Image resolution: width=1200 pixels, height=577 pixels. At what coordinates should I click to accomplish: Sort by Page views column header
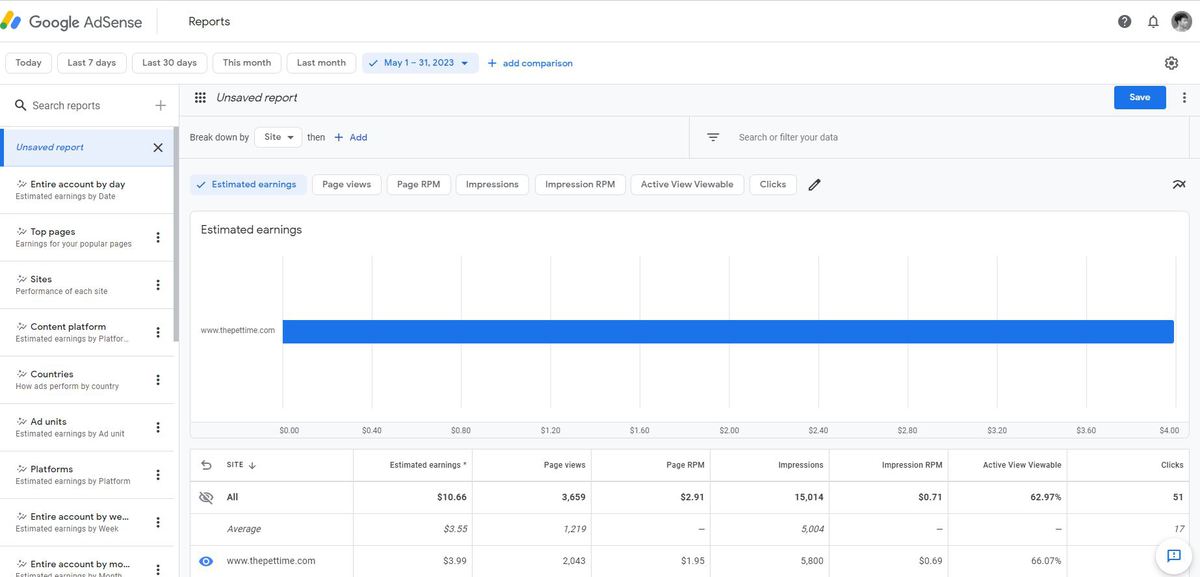click(x=564, y=465)
